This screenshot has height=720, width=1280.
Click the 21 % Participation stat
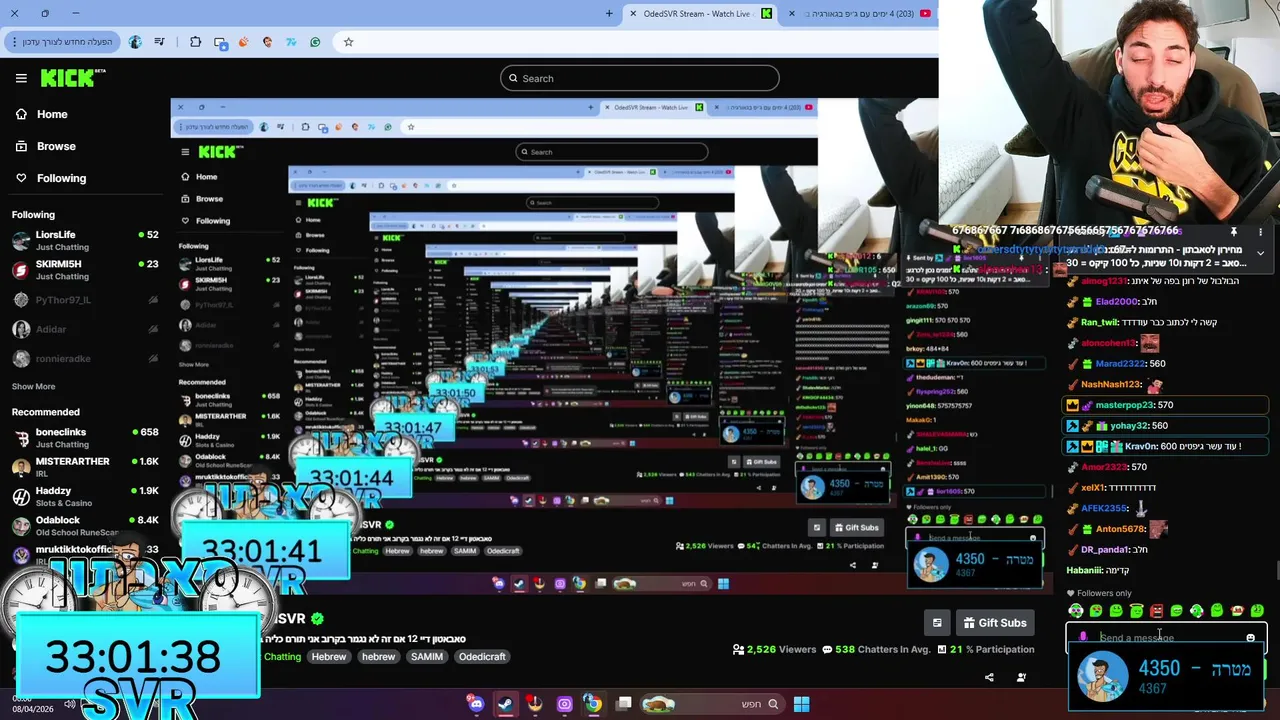pyautogui.click(x=985, y=649)
